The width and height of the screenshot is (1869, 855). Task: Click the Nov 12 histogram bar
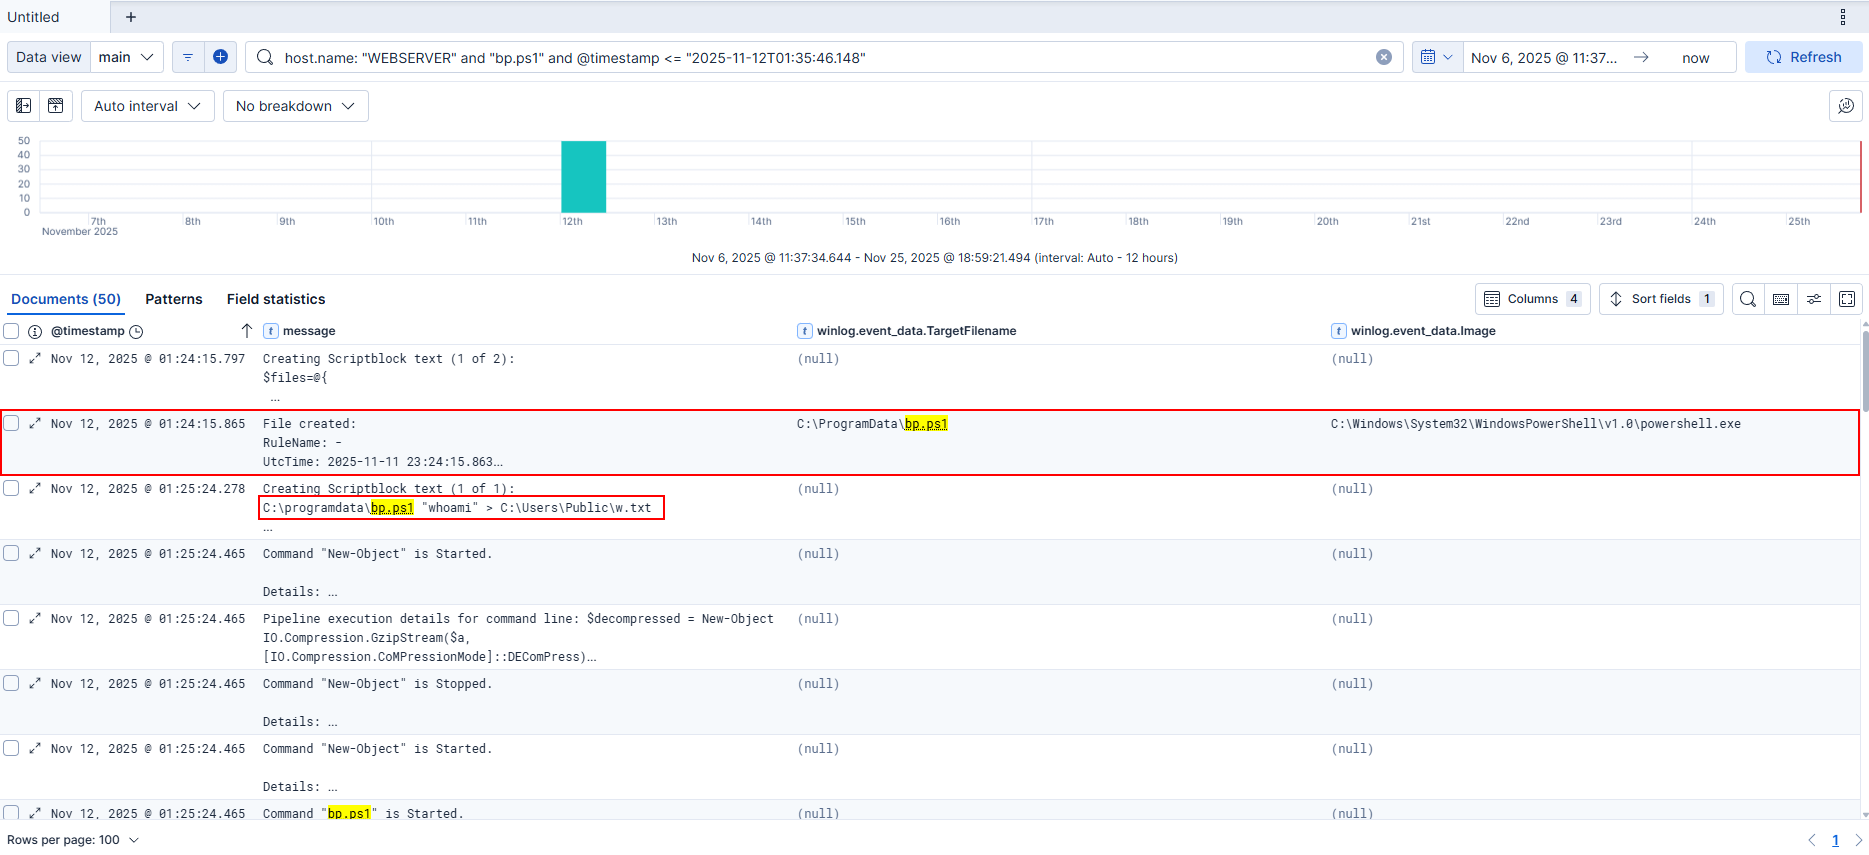[583, 177]
